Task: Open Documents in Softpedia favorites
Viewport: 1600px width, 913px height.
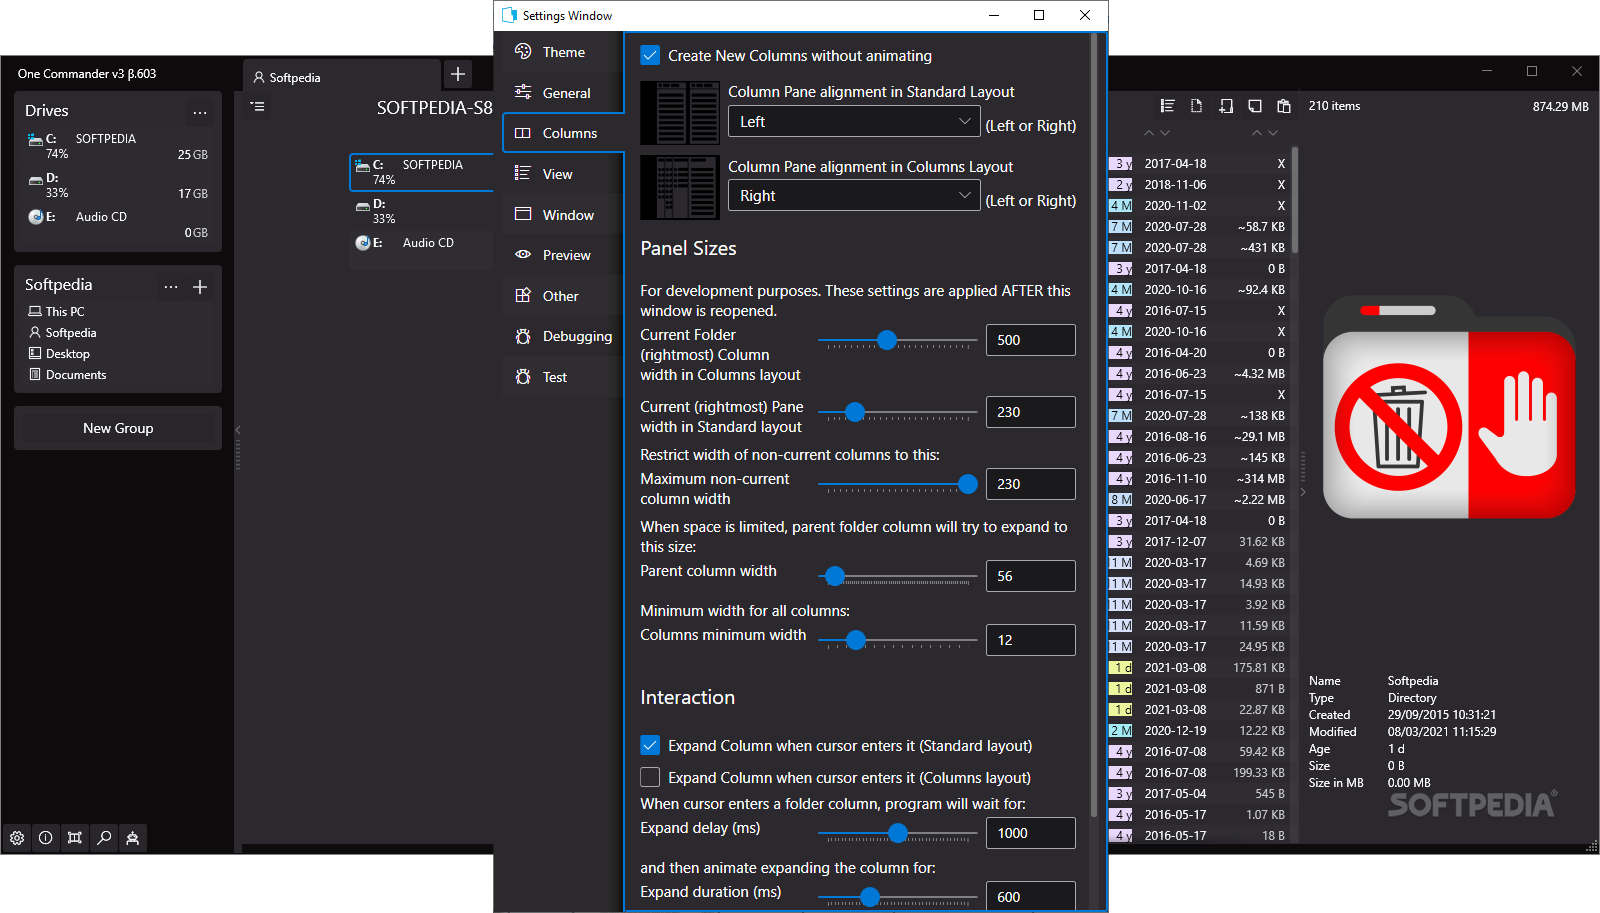Action: 67,375
